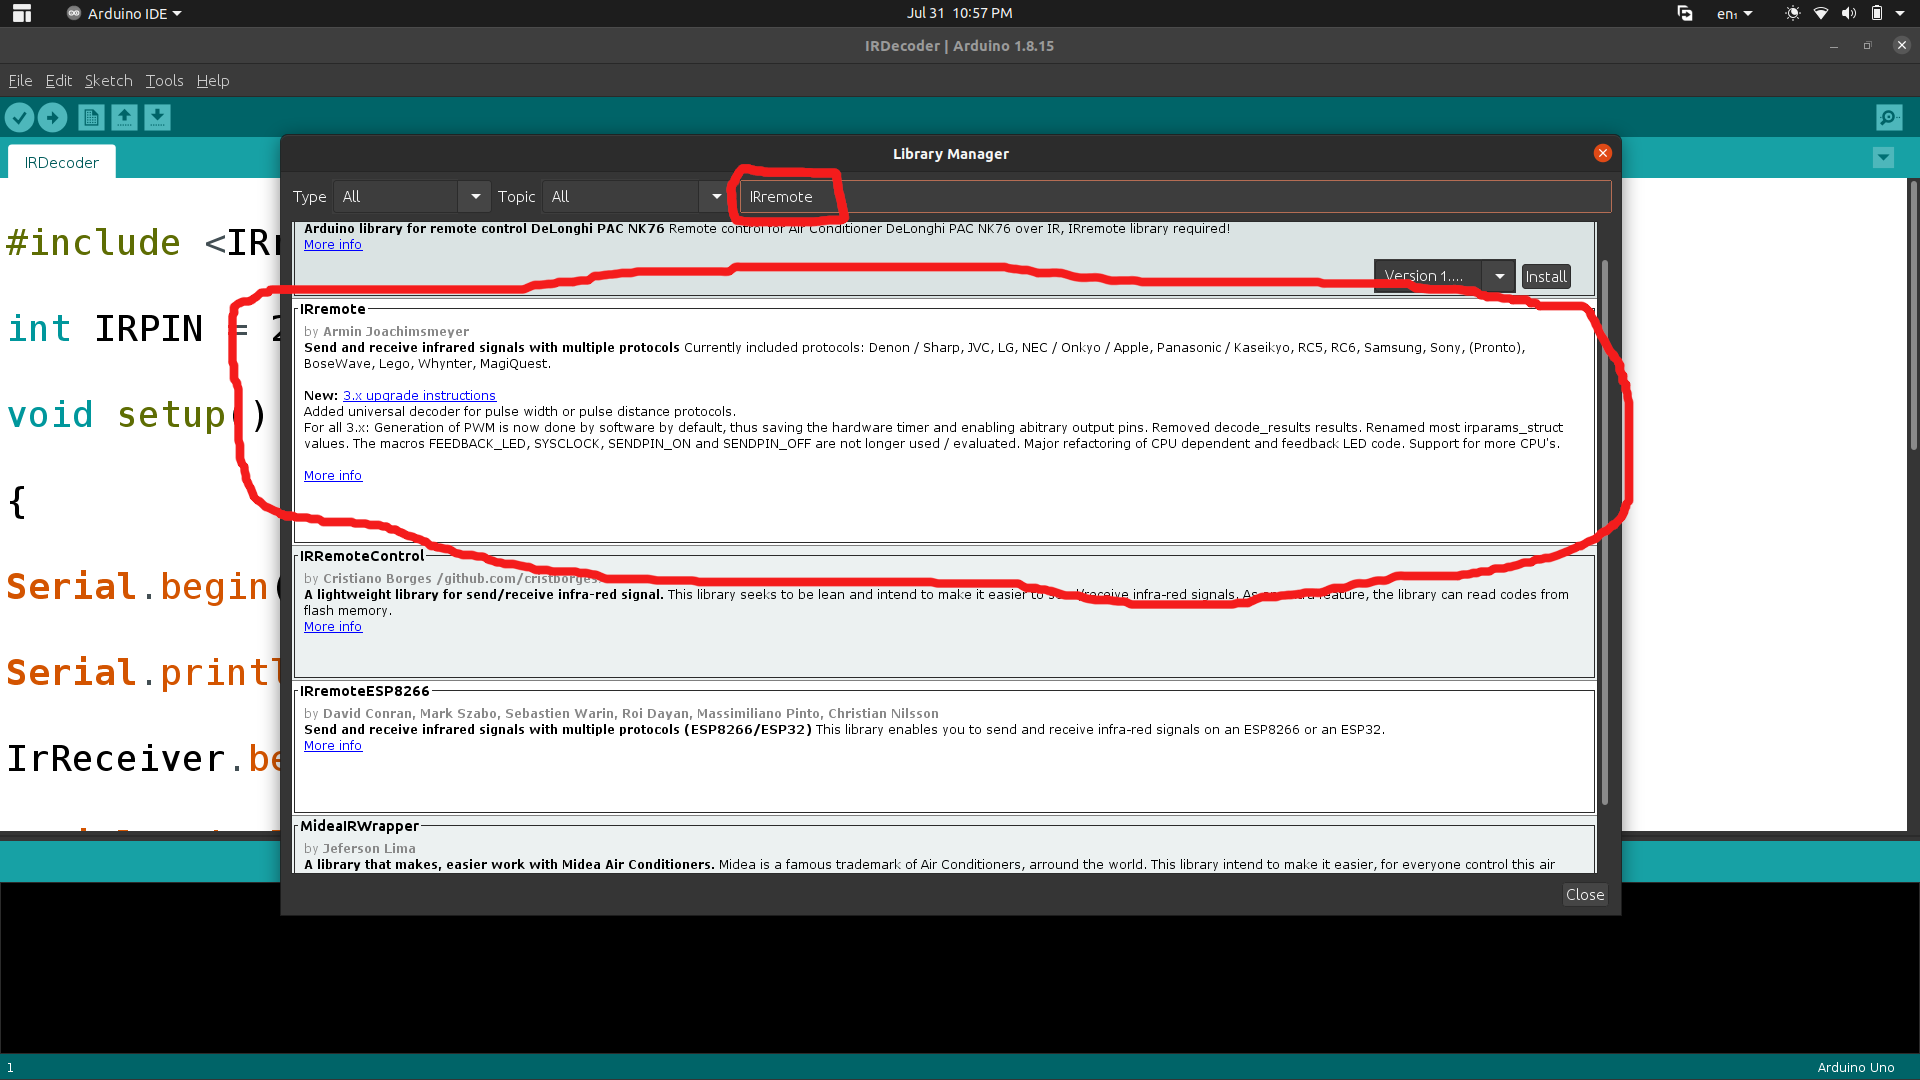Click the IRremote search input field
Viewport: 1920px width, 1080px height.
click(x=1170, y=197)
